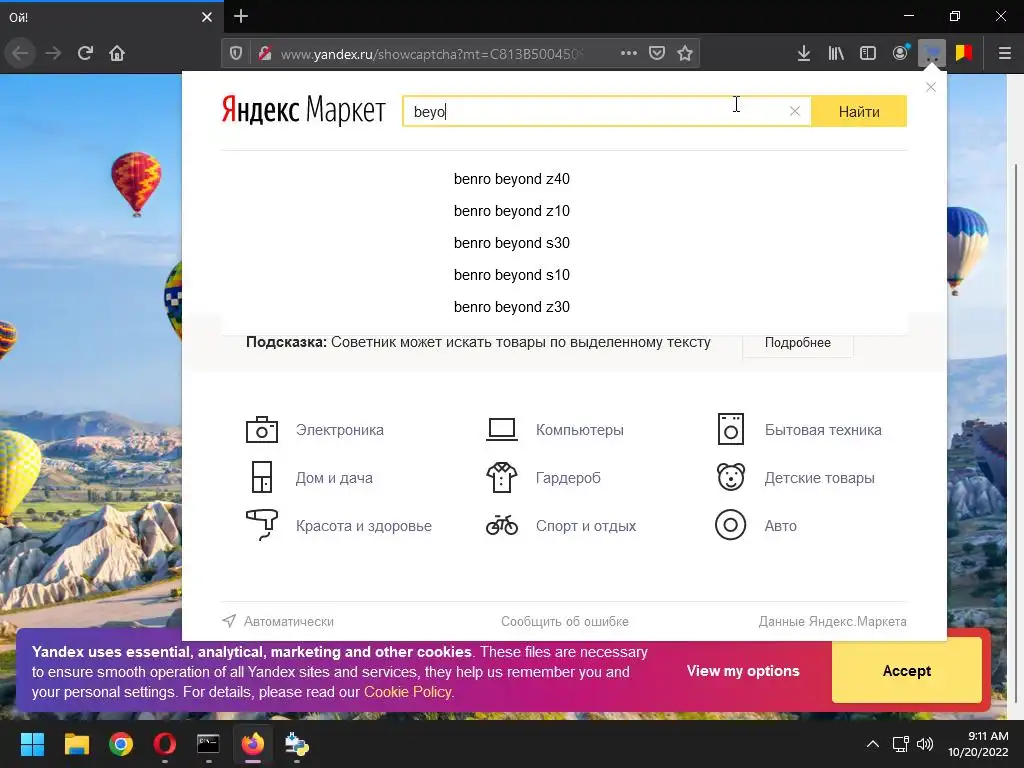The height and width of the screenshot is (768, 1024).
Task: Select suggestion benro beyond z30
Action: tap(512, 307)
